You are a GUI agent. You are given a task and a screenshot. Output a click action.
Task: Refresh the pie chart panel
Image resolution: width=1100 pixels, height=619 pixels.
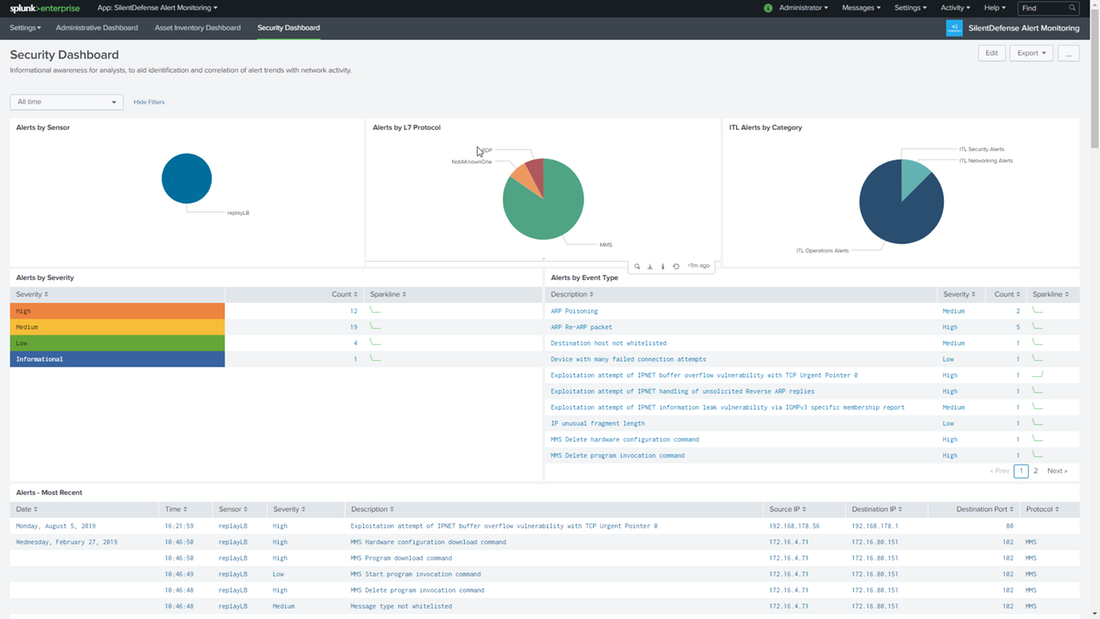click(676, 266)
